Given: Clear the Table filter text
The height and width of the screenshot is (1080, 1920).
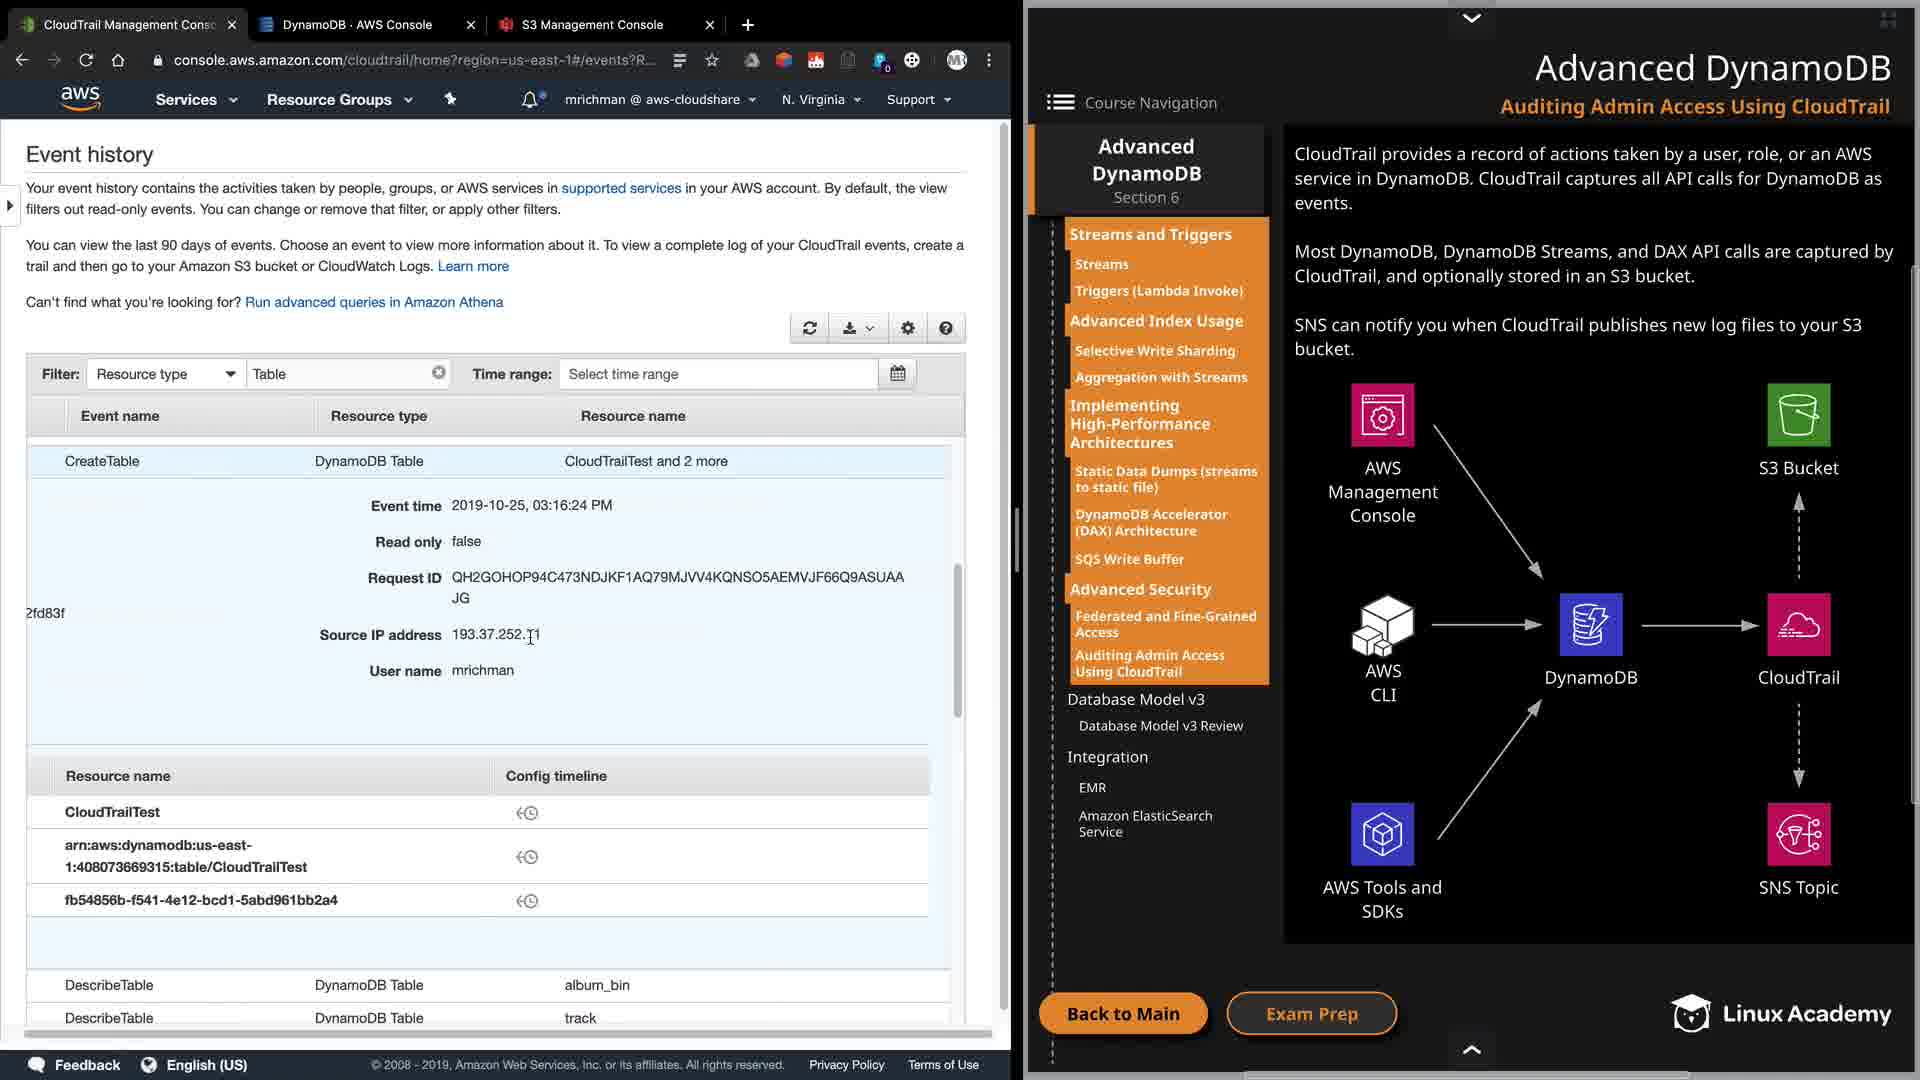Looking at the screenshot, I should [438, 373].
